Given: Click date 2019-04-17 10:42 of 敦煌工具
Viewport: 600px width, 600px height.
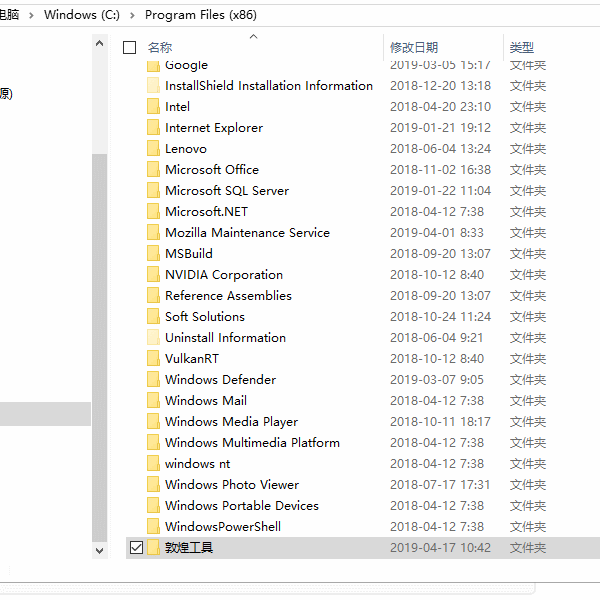Looking at the screenshot, I should (440, 548).
